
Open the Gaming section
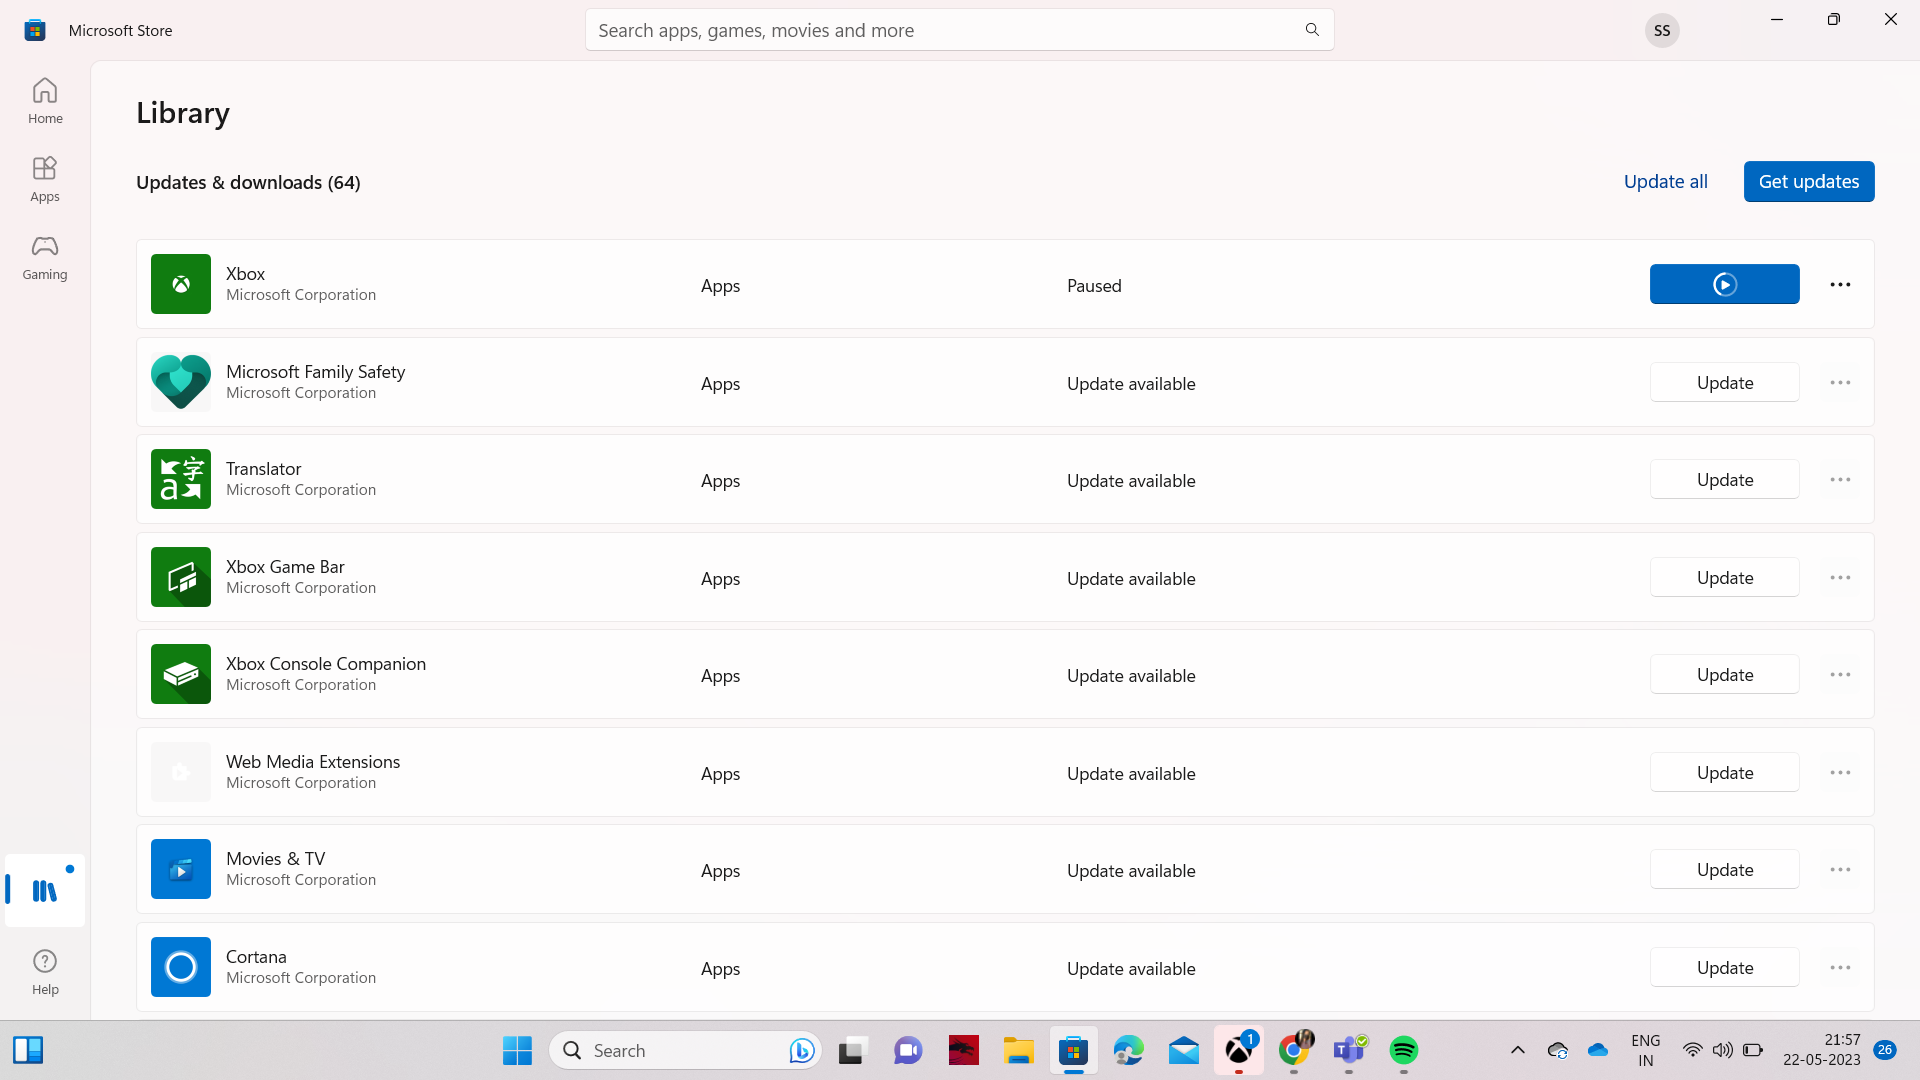click(x=45, y=257)
